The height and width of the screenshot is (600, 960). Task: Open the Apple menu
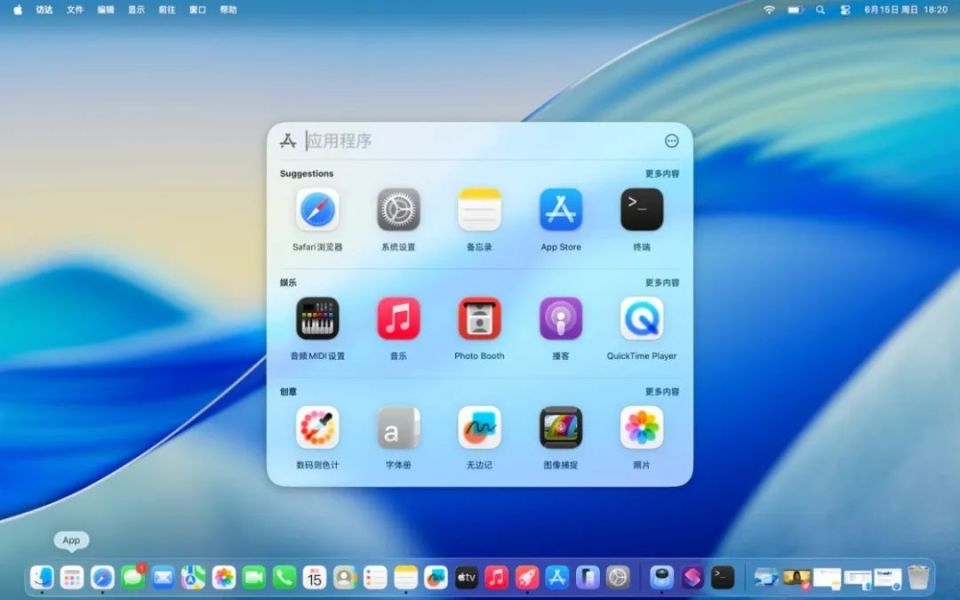(x=18, y=10)
